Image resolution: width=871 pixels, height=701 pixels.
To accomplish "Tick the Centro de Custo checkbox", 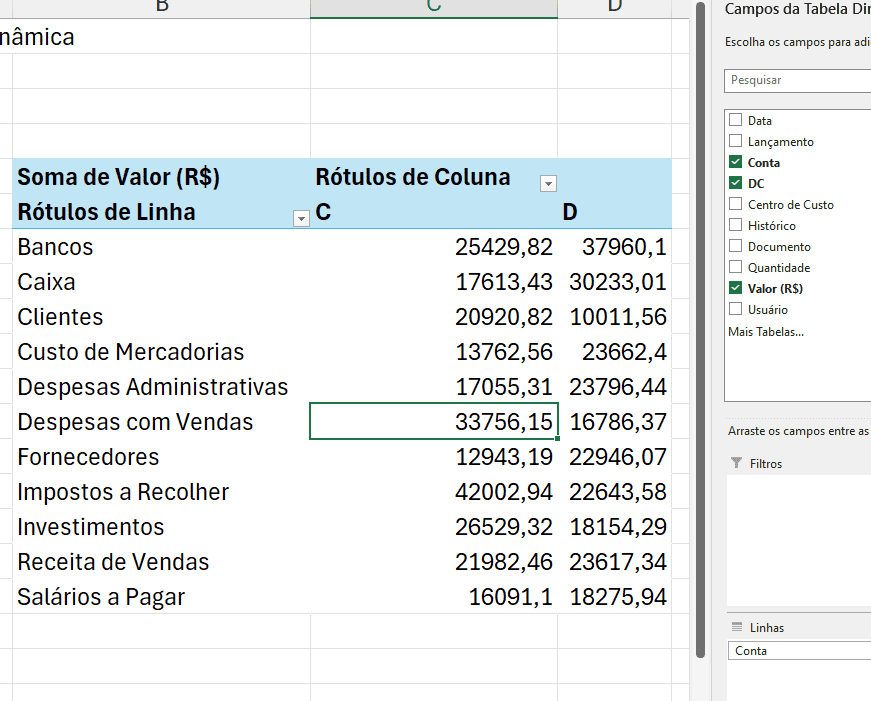I will [x=736, y=204].
